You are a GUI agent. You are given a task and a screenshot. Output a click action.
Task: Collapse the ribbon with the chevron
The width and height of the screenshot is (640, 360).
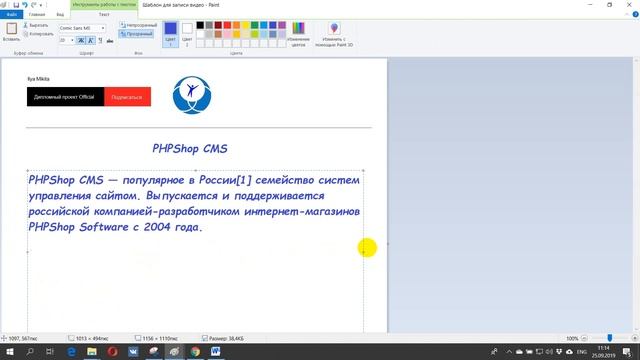[x=627, y=14]
